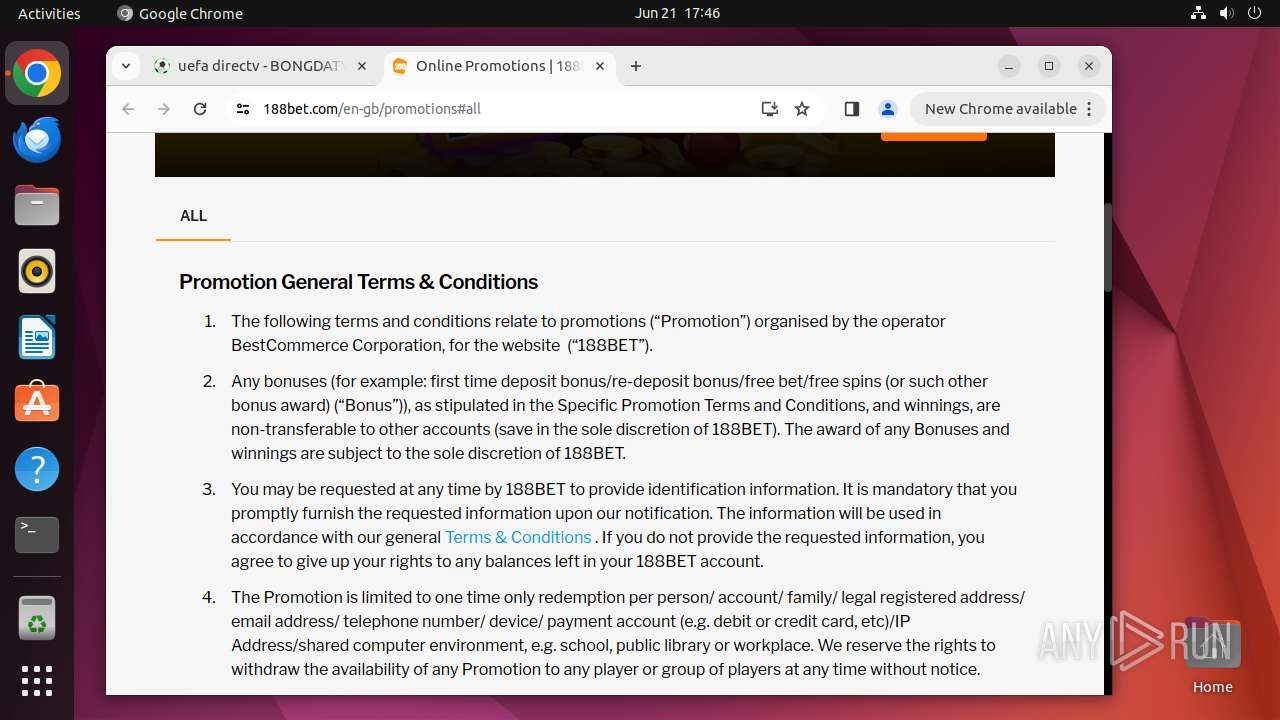Image resolution: width=1280 pixels, height=720 pixels.
Task: Go forward in Chrome
Action: point(164,109)
